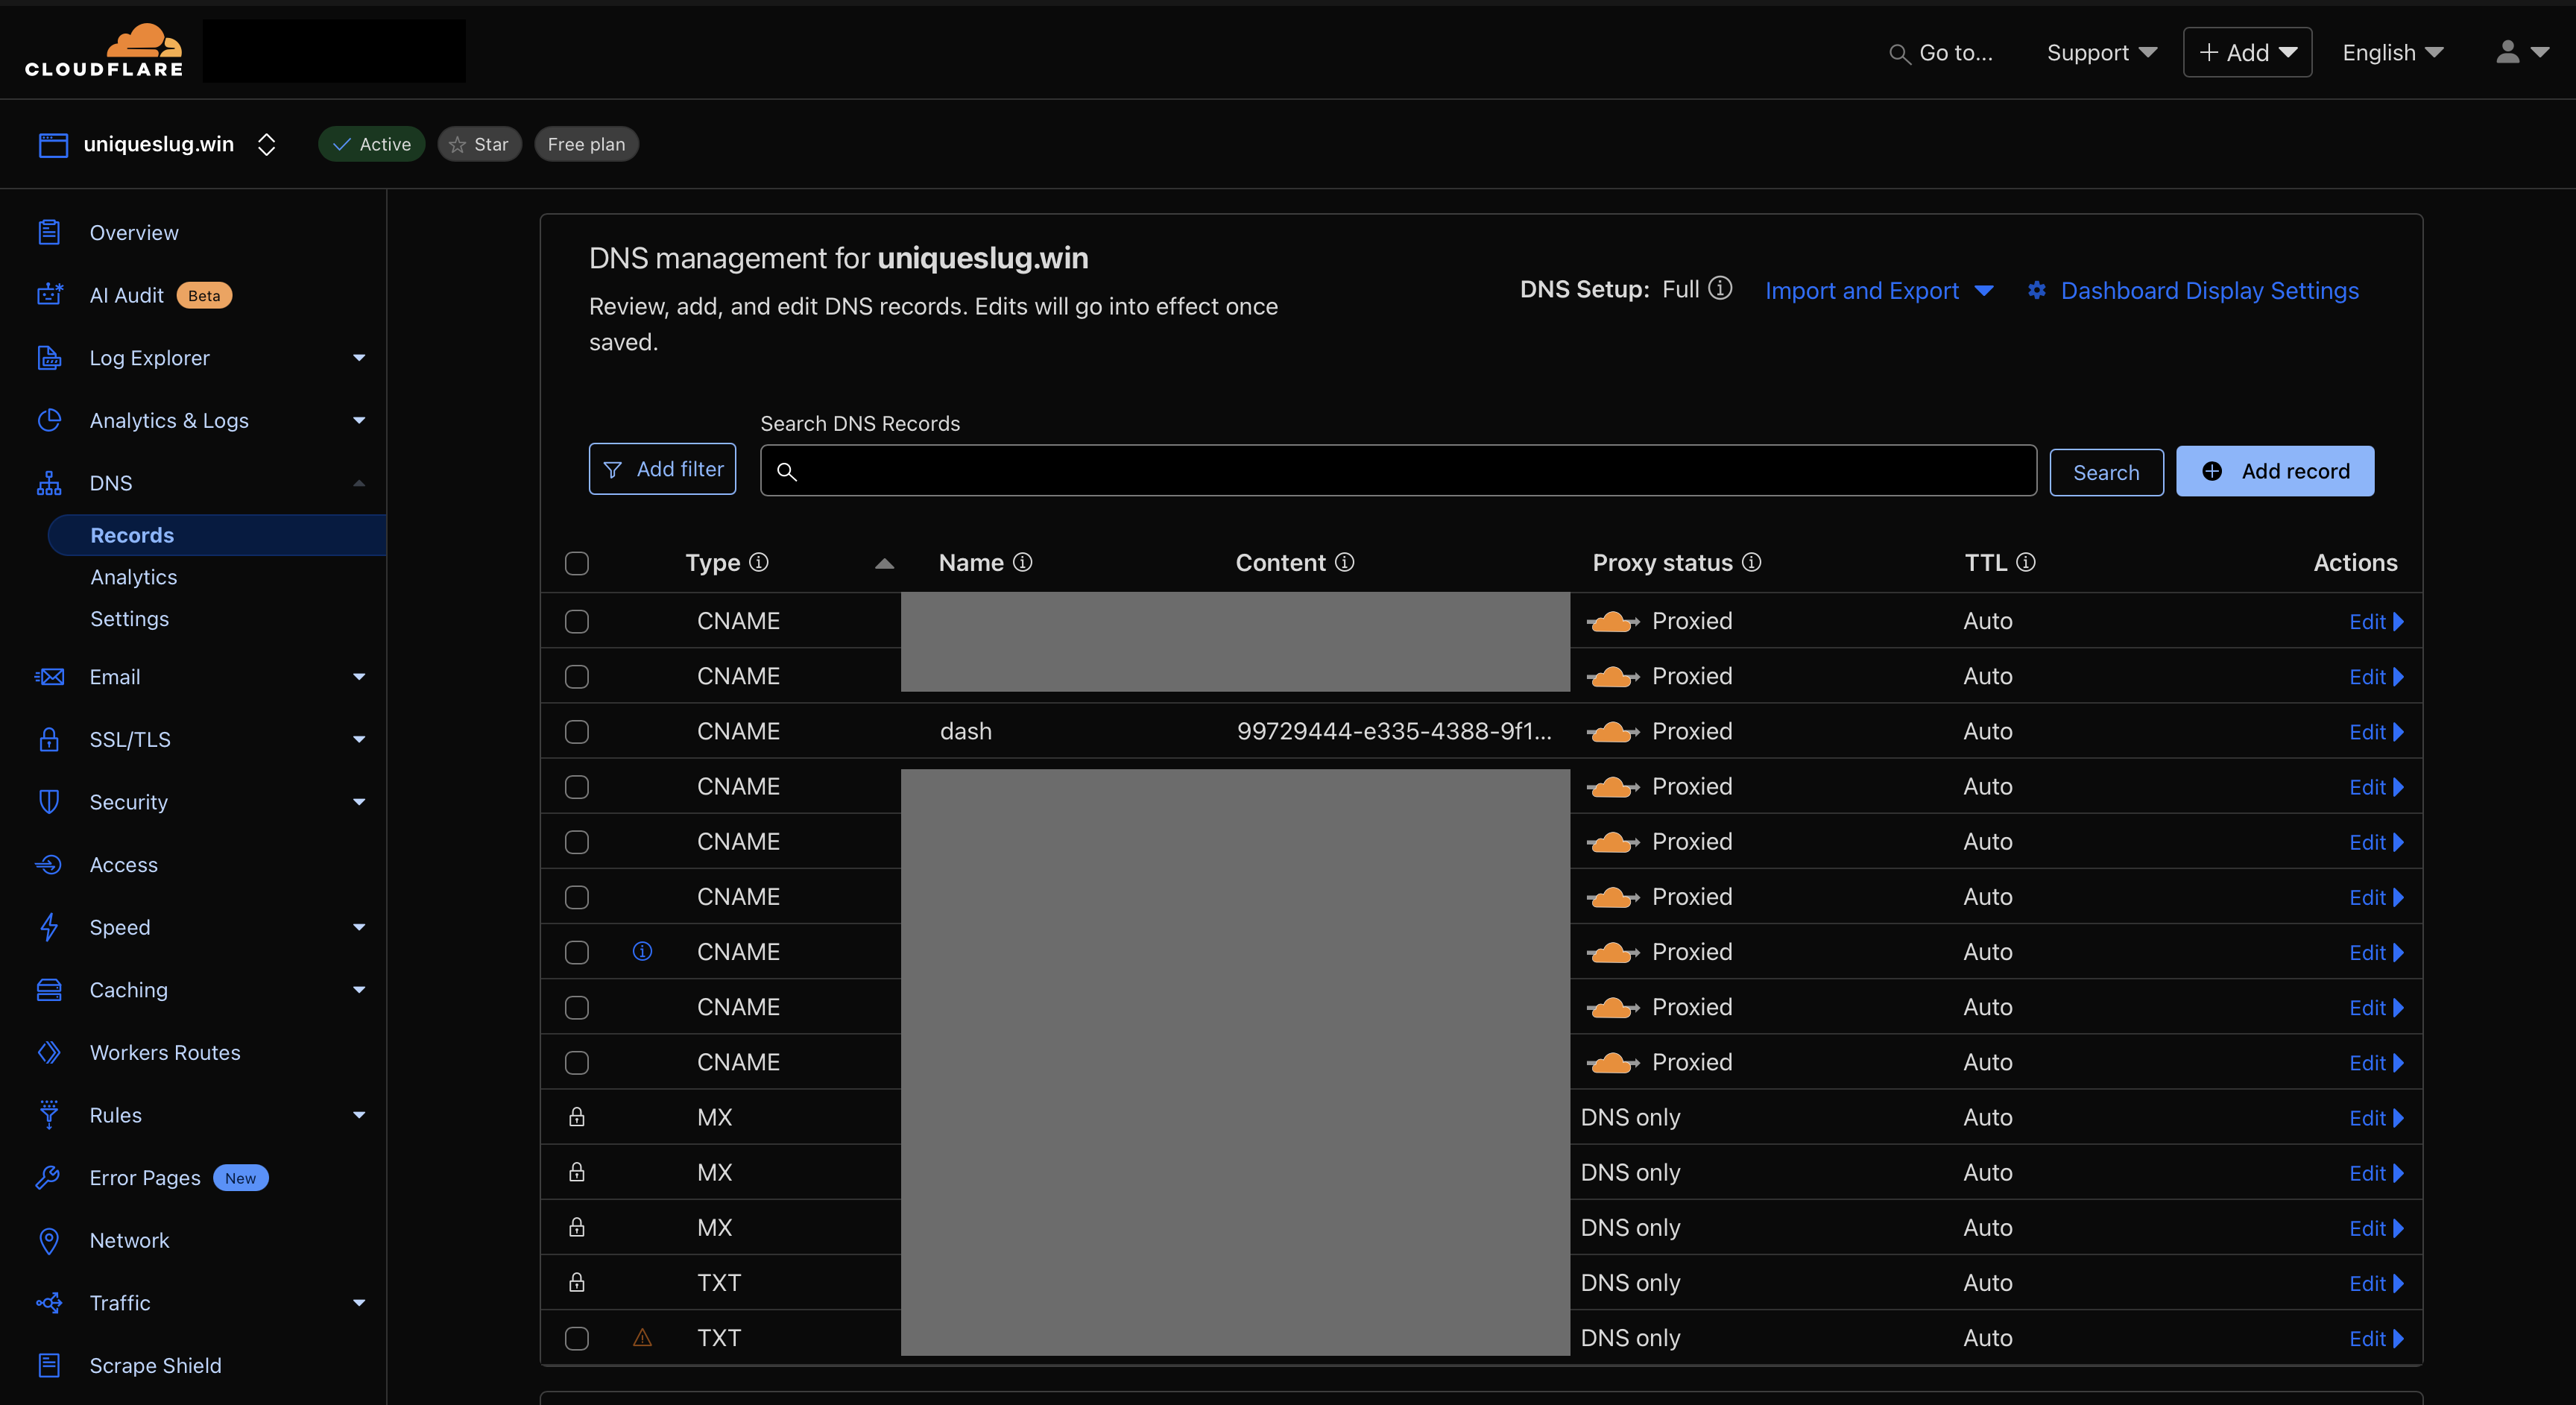The height and width of the screenshot is (1405, 2576).
Task: Edit the dash CNAME record
Action: point(2375,732)
